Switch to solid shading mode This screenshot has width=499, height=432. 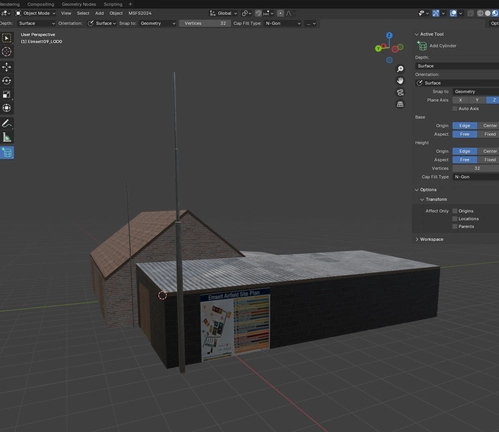488,13
